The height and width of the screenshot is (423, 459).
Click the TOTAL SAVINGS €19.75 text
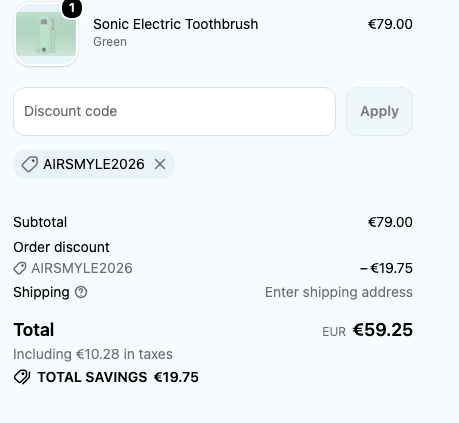(118, 377)
